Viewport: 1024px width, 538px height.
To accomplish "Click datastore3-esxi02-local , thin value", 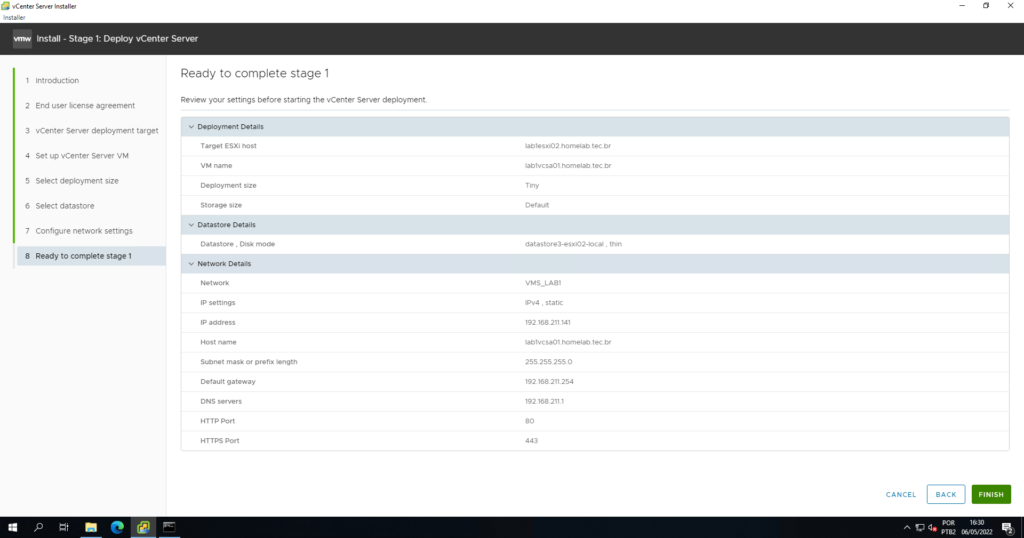I will 573,244.
